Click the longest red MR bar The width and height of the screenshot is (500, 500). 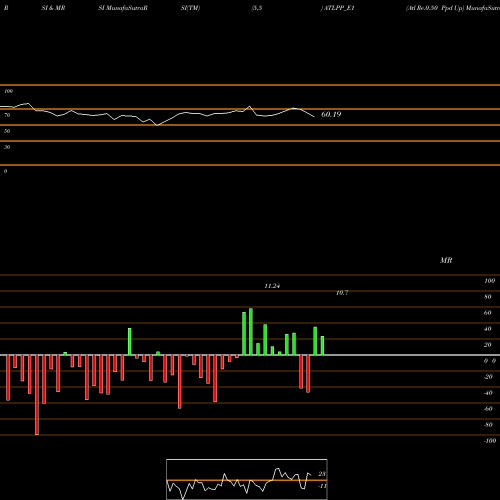[37, 395]
